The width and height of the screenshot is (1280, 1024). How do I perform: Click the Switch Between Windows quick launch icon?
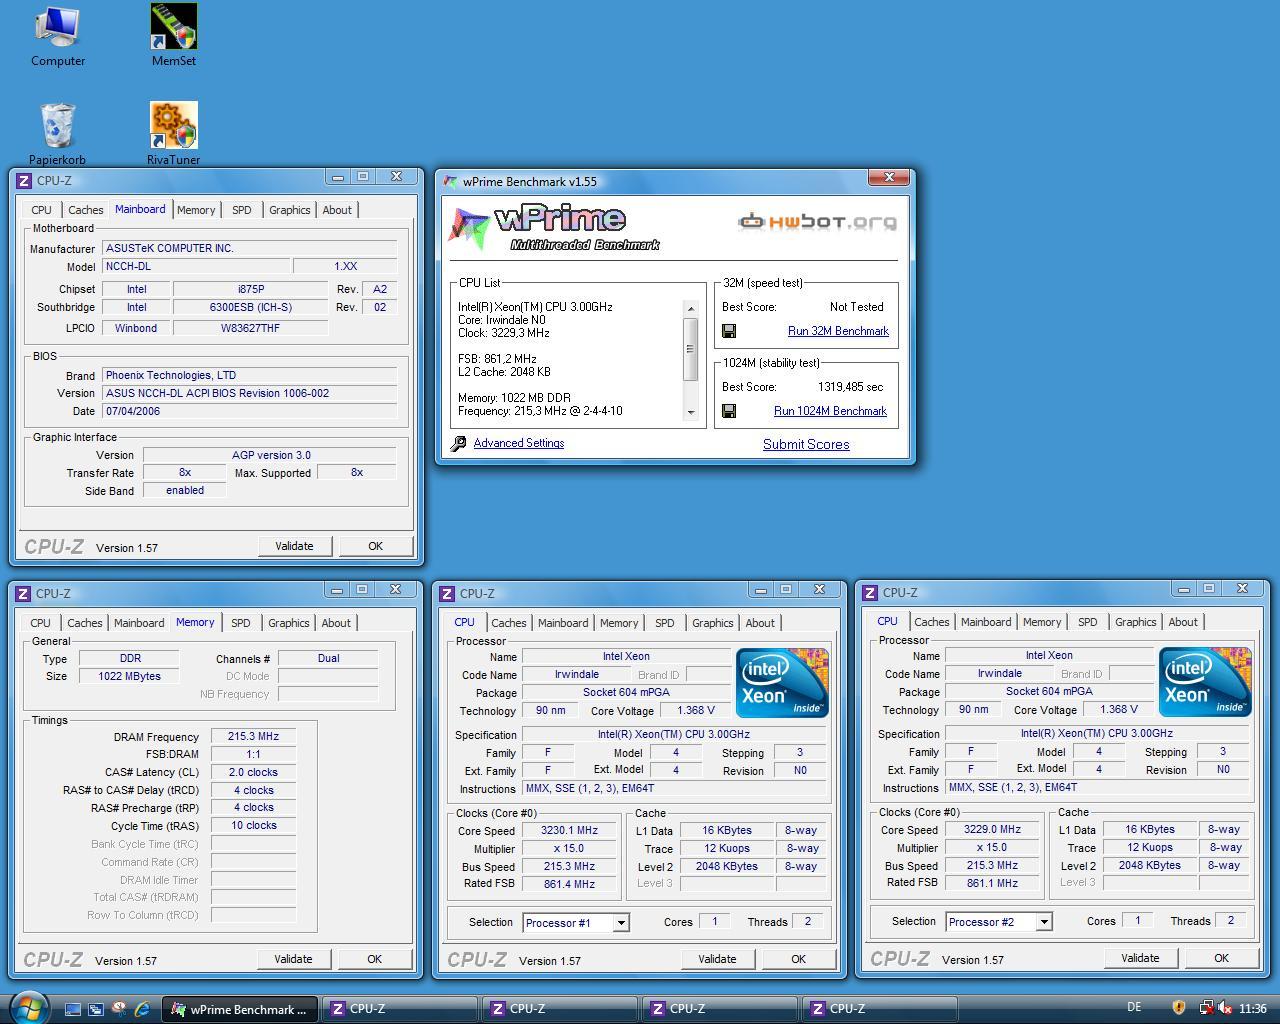click(96, 1009)
